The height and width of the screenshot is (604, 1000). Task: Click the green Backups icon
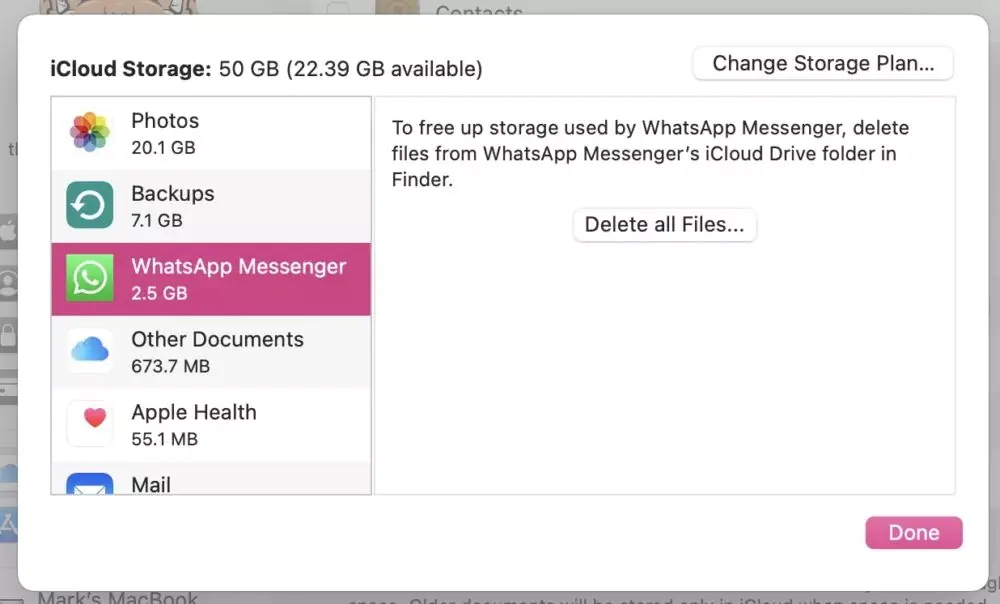click(90, 205)
